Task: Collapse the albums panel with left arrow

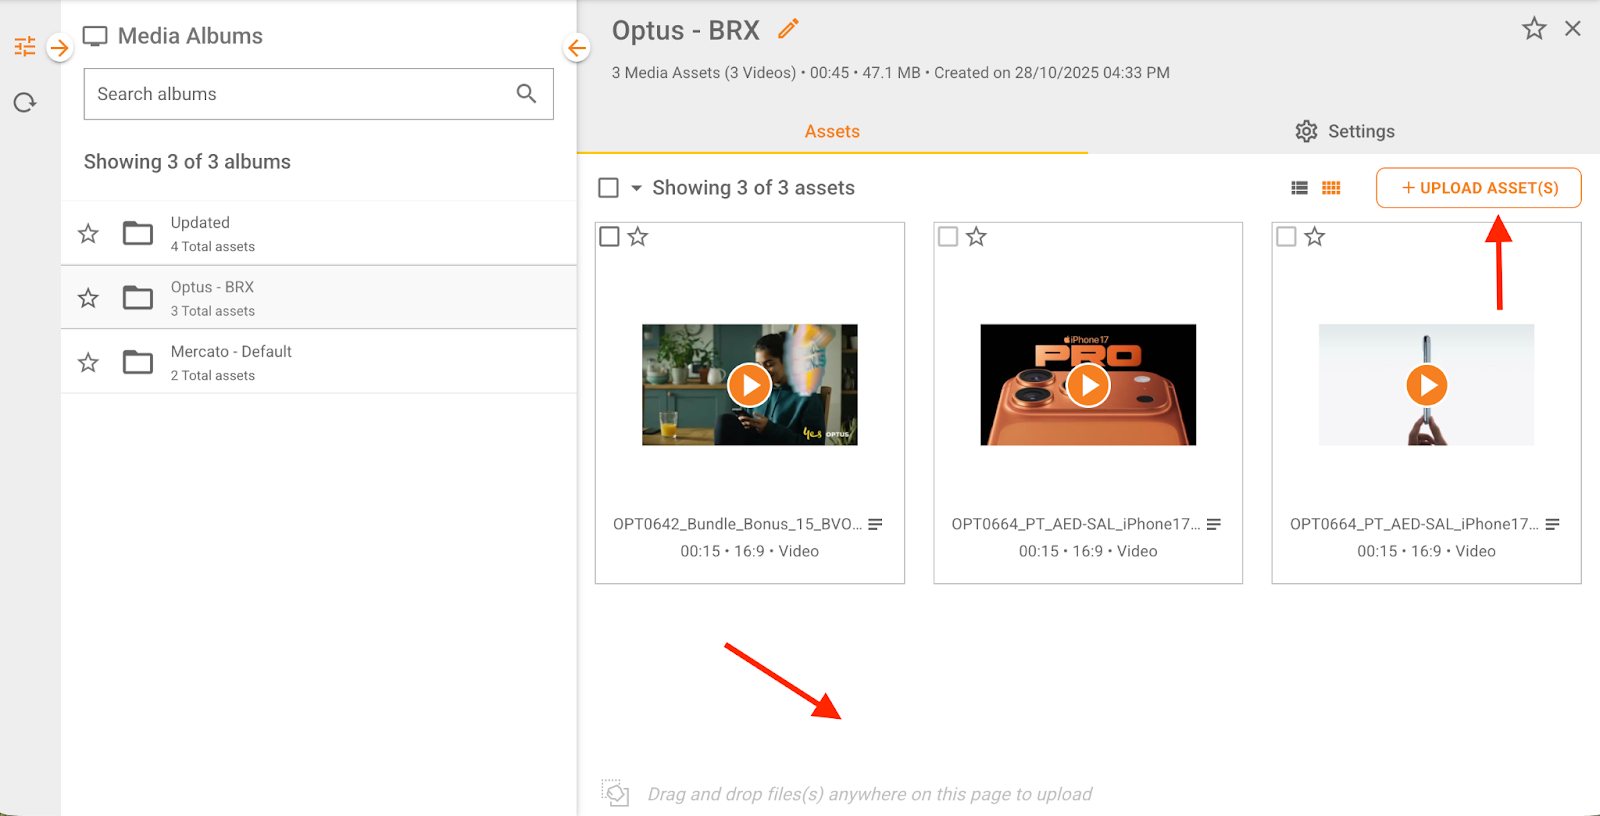Action: (x=577, y=47)
